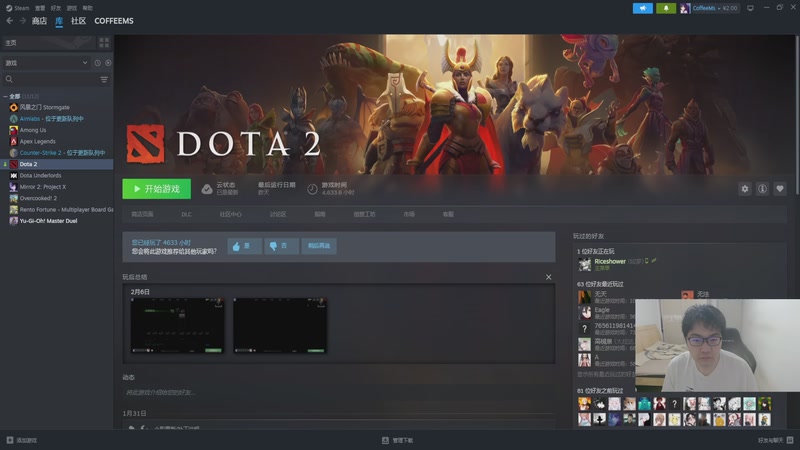The width and height of the screenshot is (800, 450).
Task: Focus the library search field
Action: tap(50, 80)
